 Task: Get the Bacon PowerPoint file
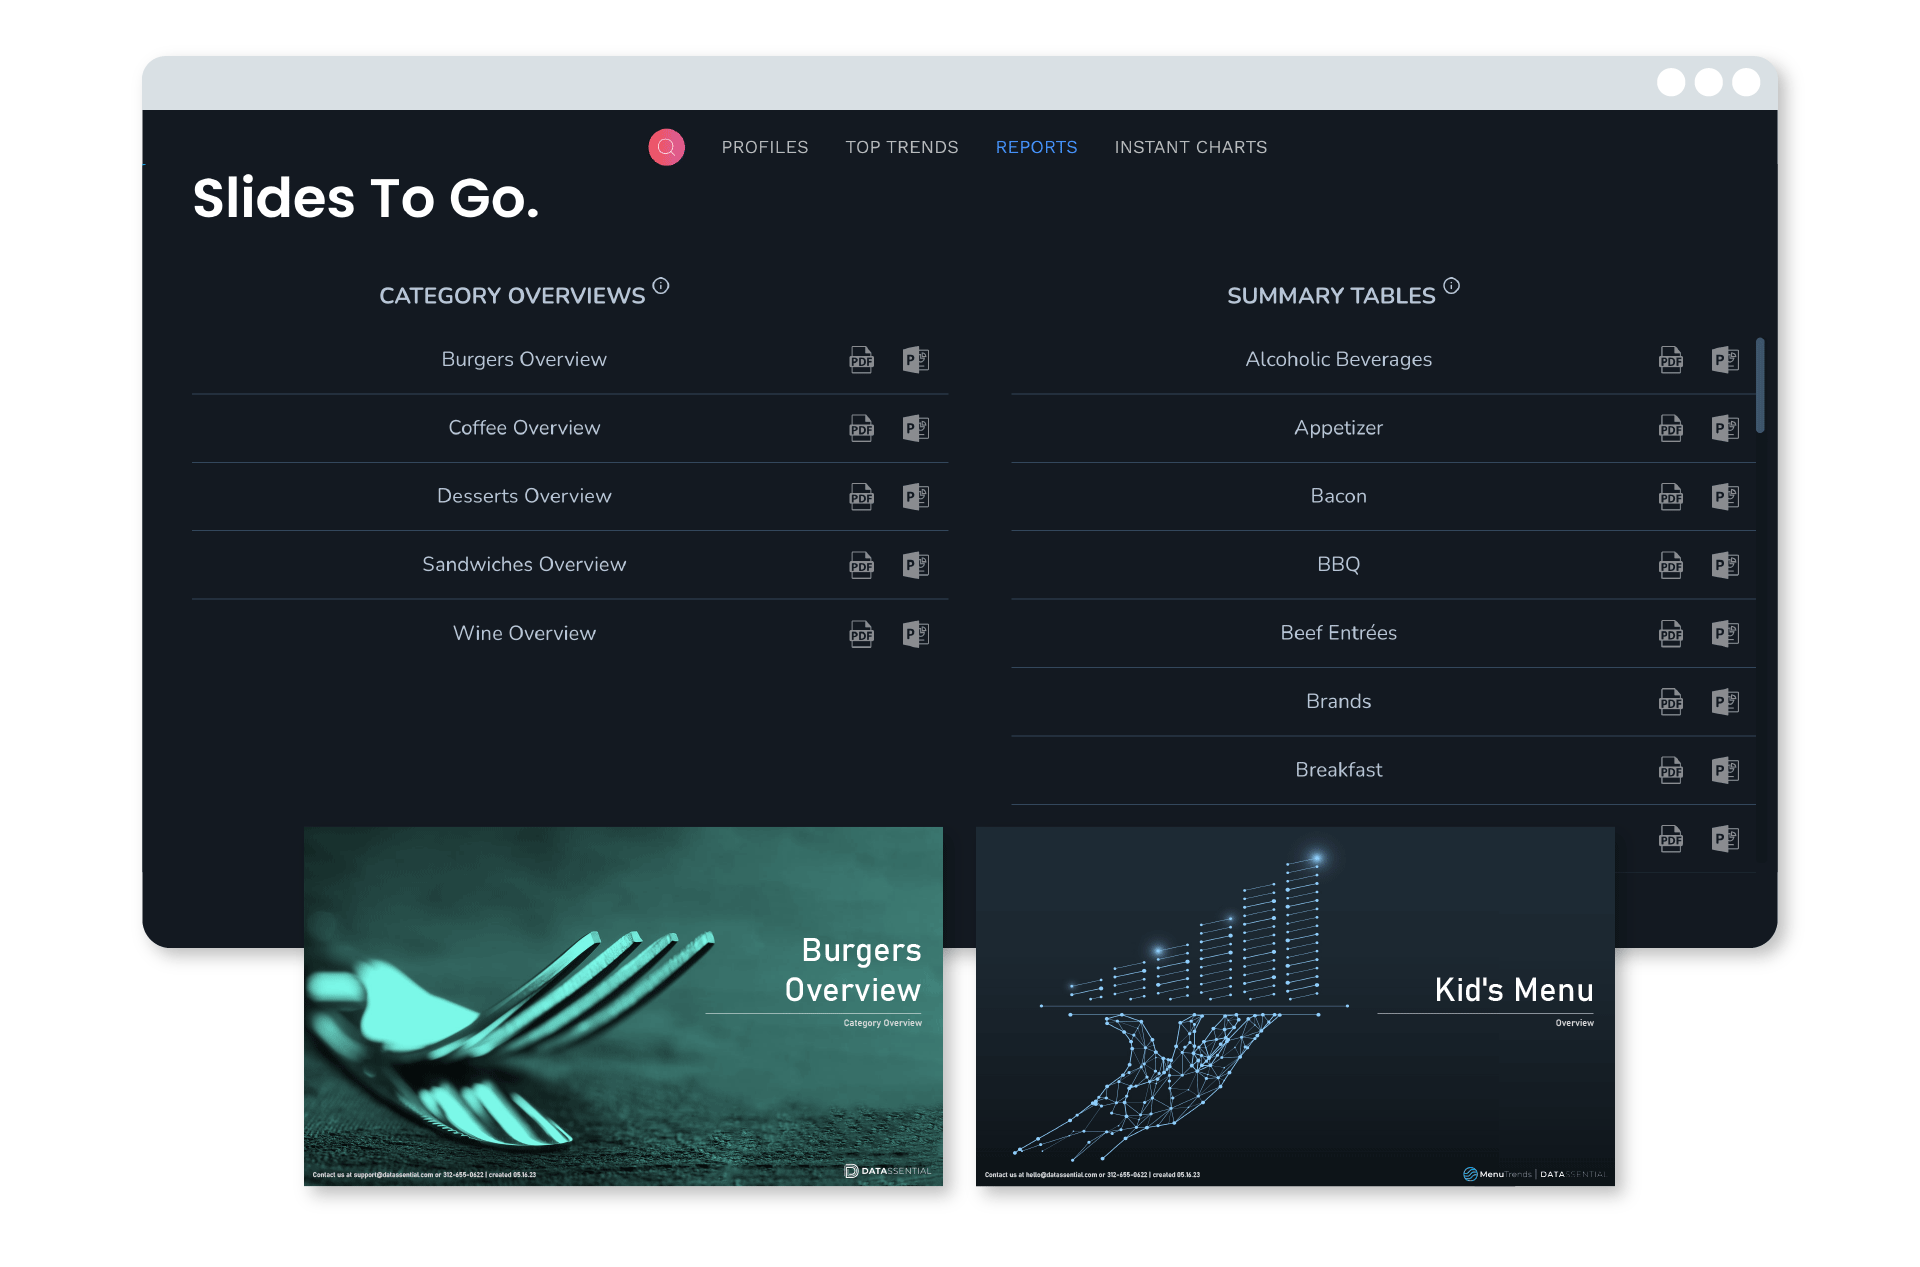[x=1724, y=496]
